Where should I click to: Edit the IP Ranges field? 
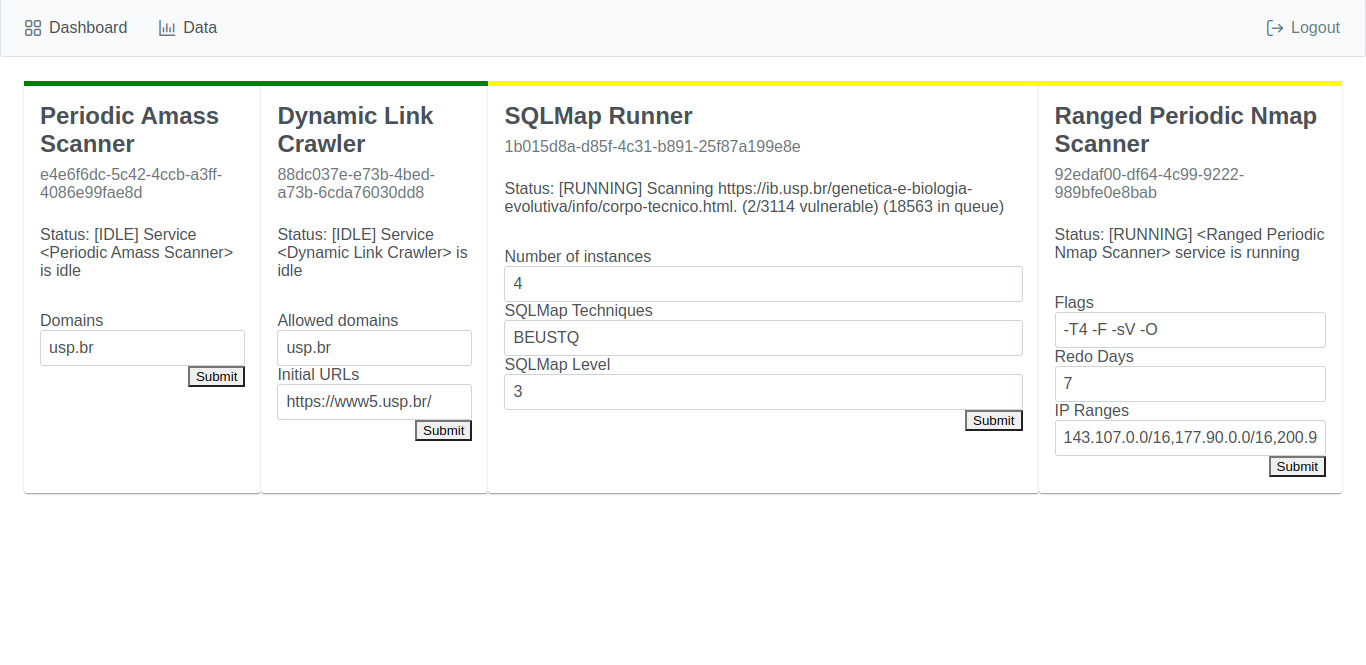click(1190, 438)
